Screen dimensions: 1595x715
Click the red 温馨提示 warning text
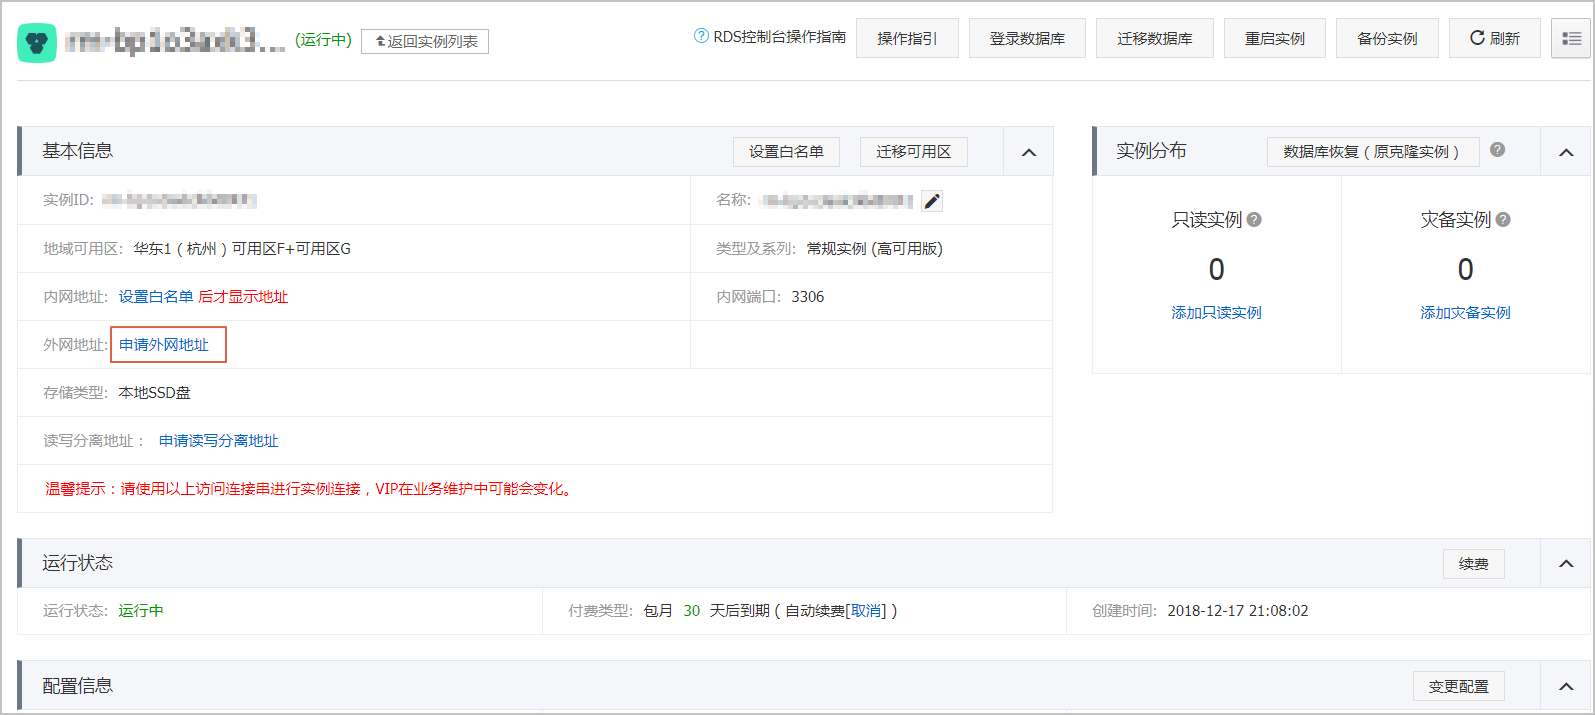point(311,489)
